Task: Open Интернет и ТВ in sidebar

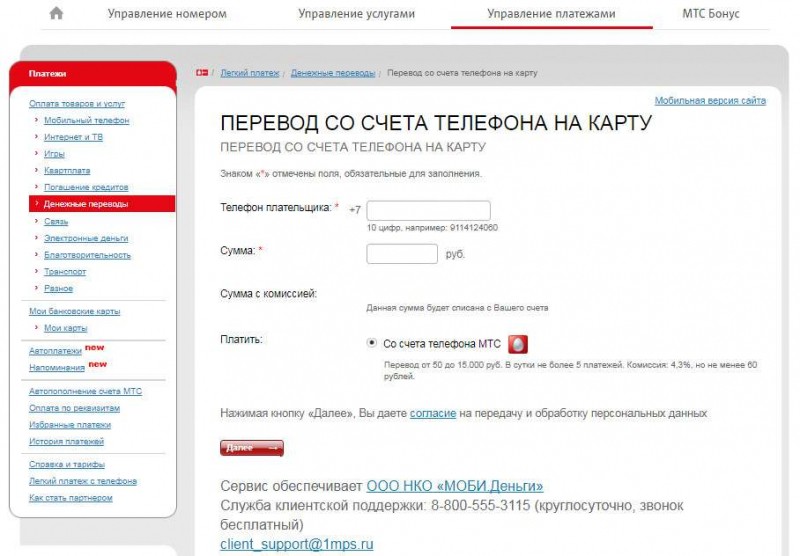Action: point(73,137)
